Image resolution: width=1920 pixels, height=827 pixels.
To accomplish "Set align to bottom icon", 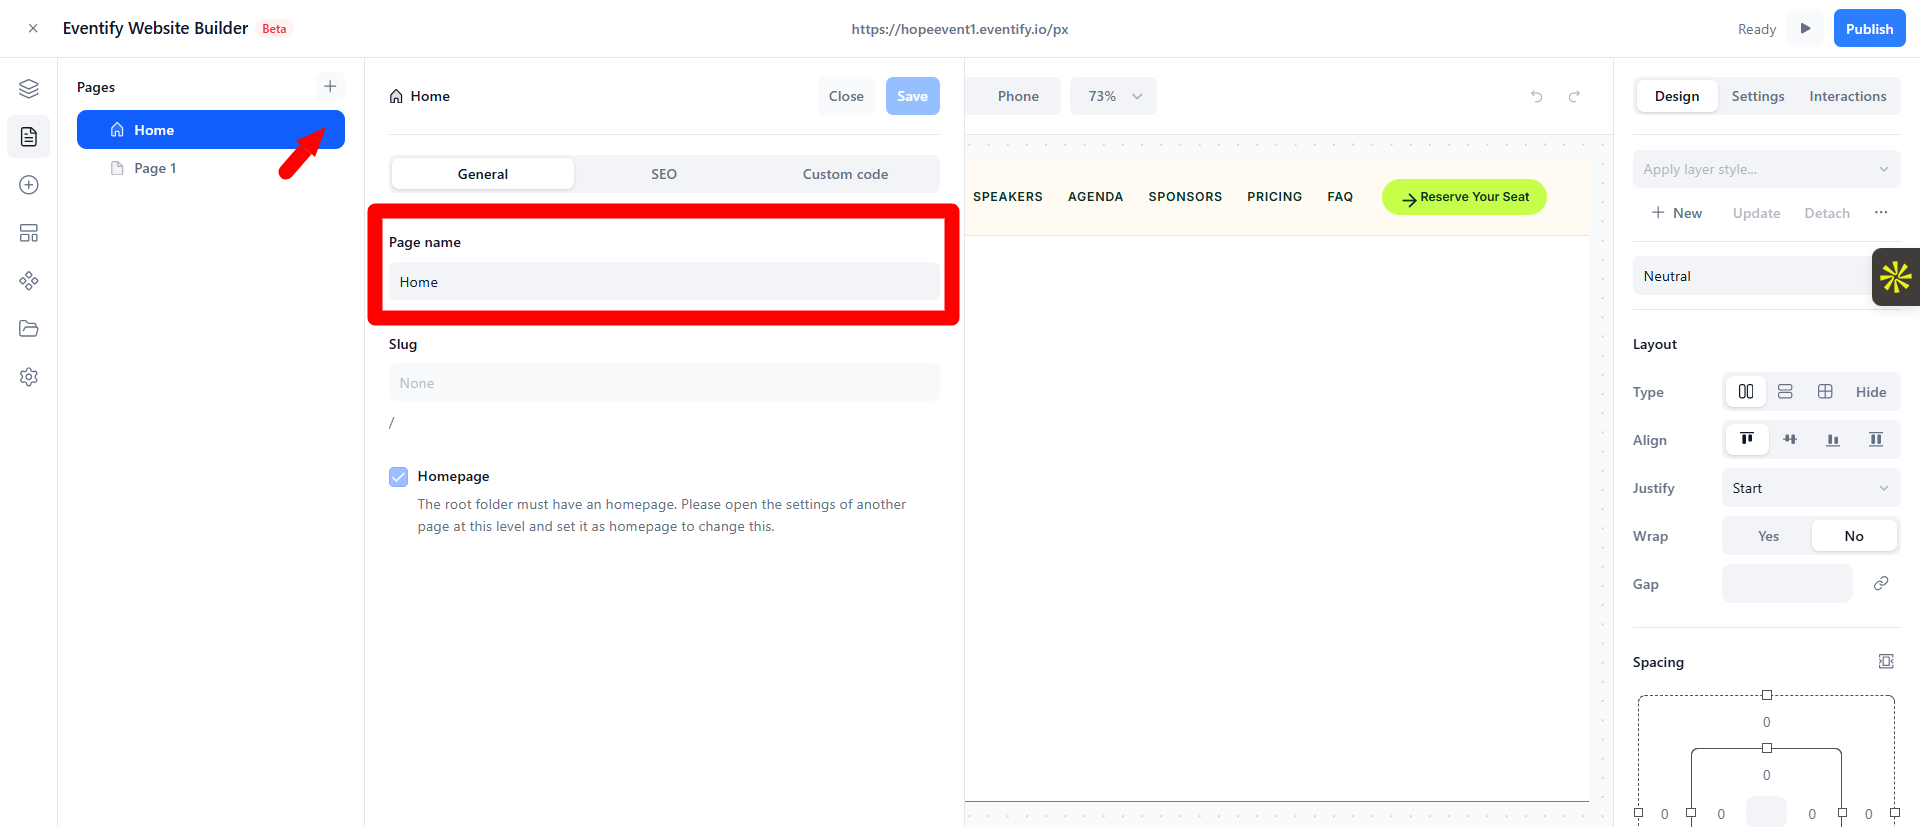I will click(x=1833, y=440).
